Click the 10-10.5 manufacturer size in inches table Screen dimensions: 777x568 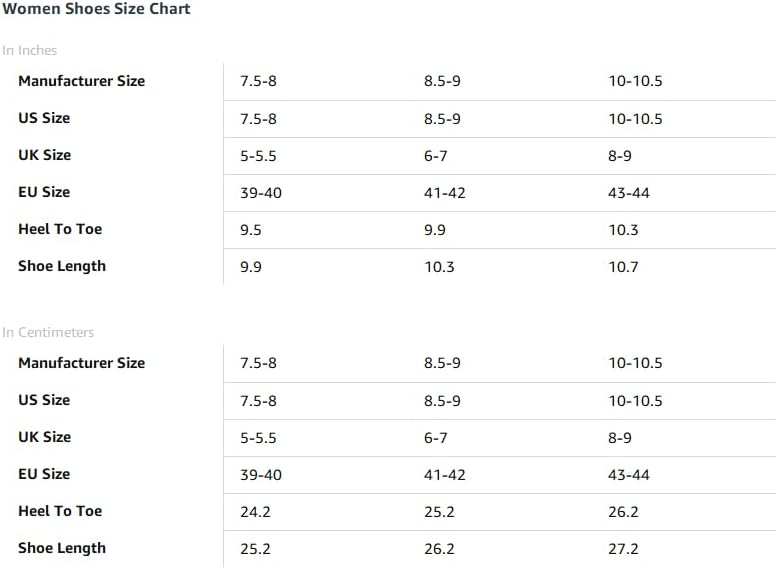click(635, 81)
